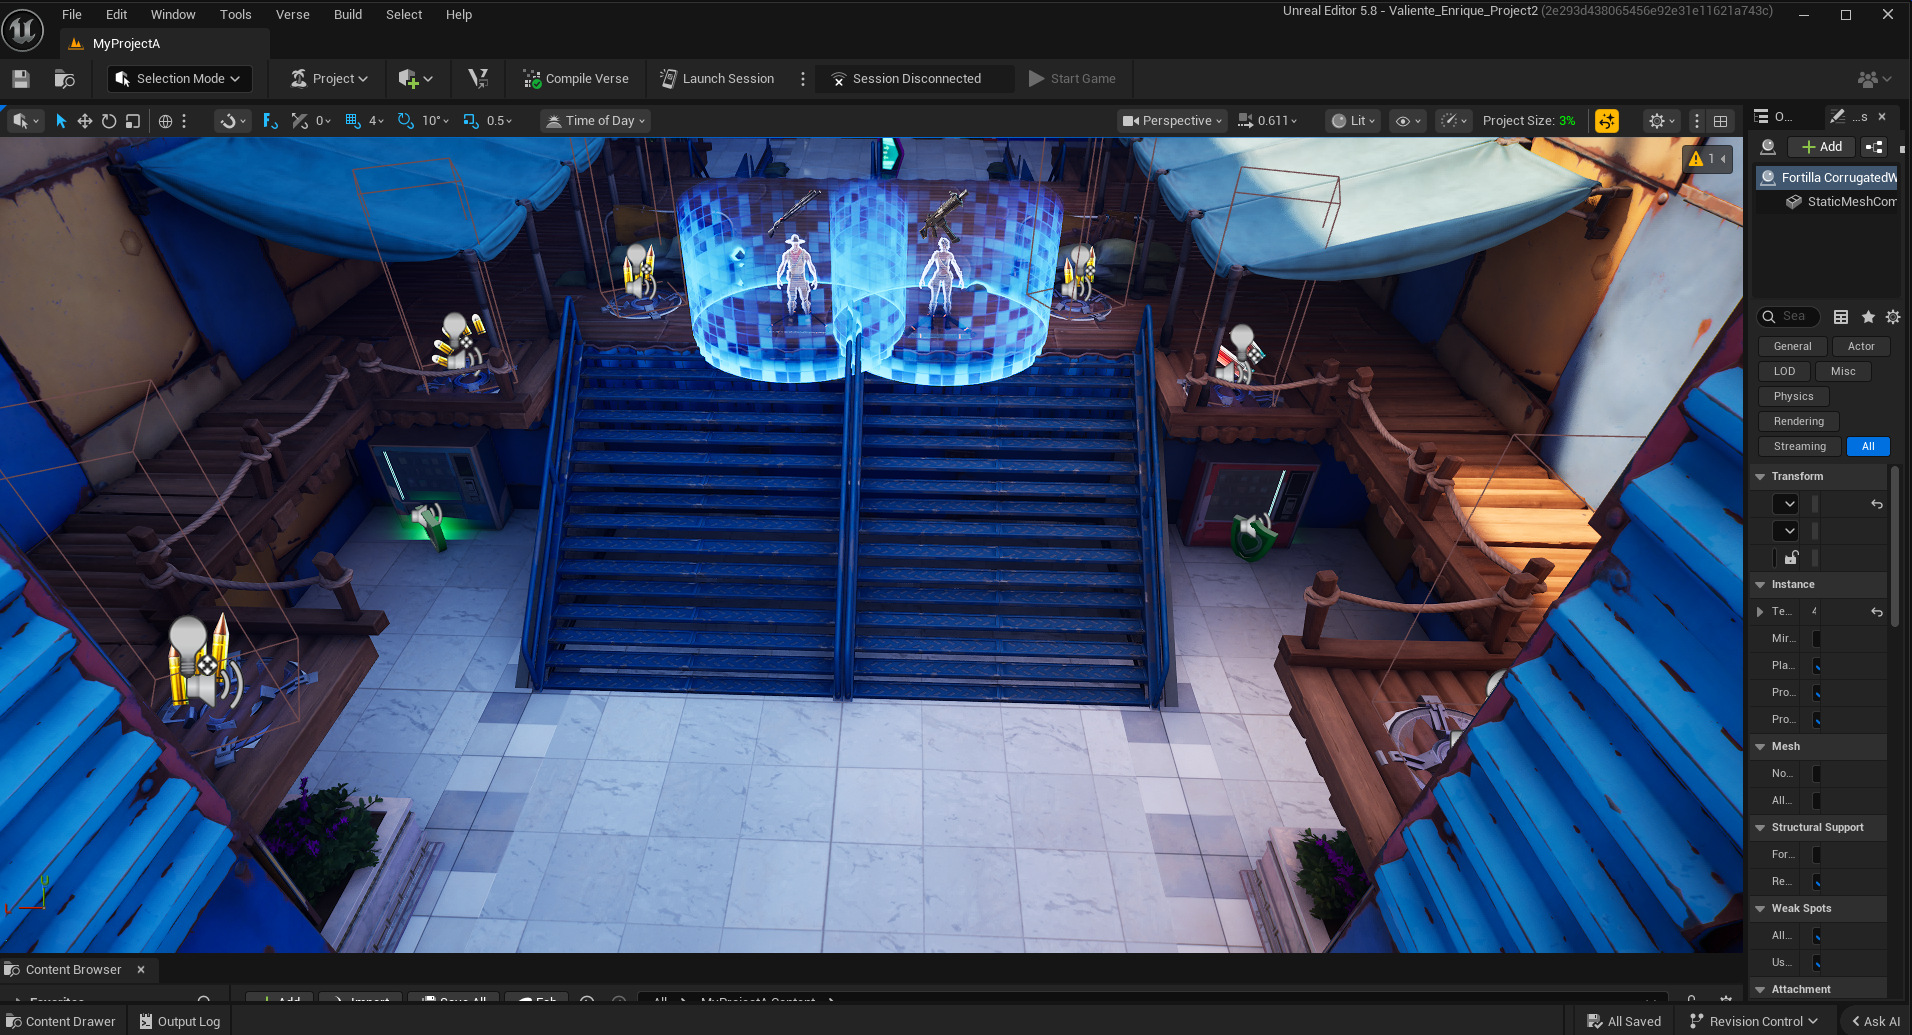Open Edit menu
1912x1035 pixels.
click(x=117, y=15)
